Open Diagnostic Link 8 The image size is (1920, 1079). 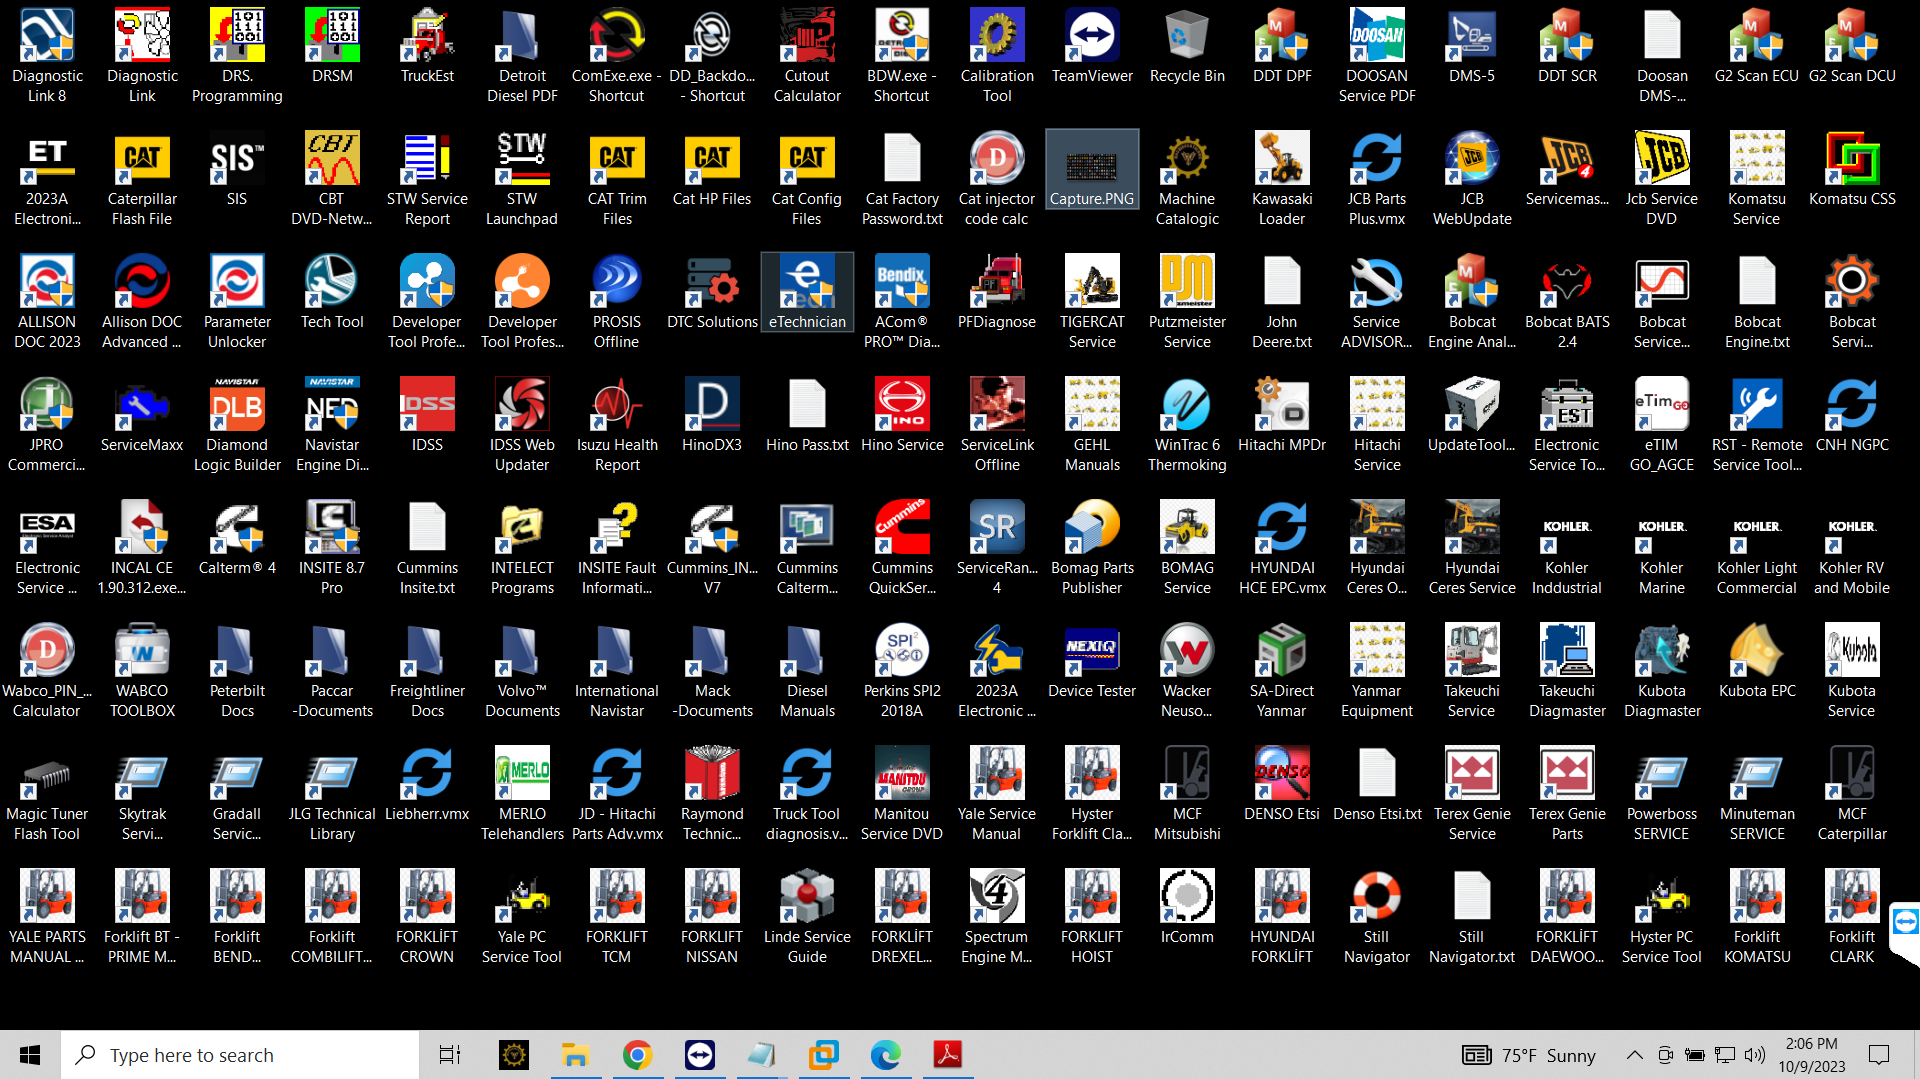pyautogui.click(x=46, y=45)
